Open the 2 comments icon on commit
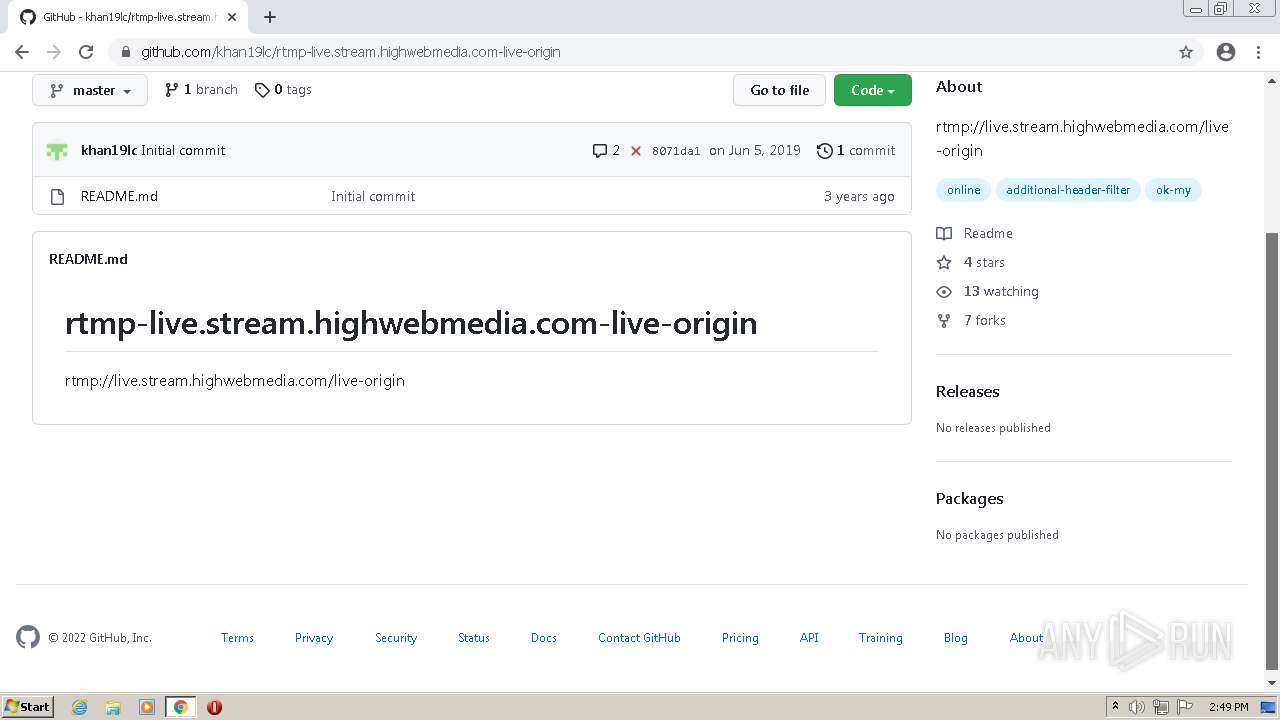This screenshot has height=720, width=1280. click(x=606, y=151)
